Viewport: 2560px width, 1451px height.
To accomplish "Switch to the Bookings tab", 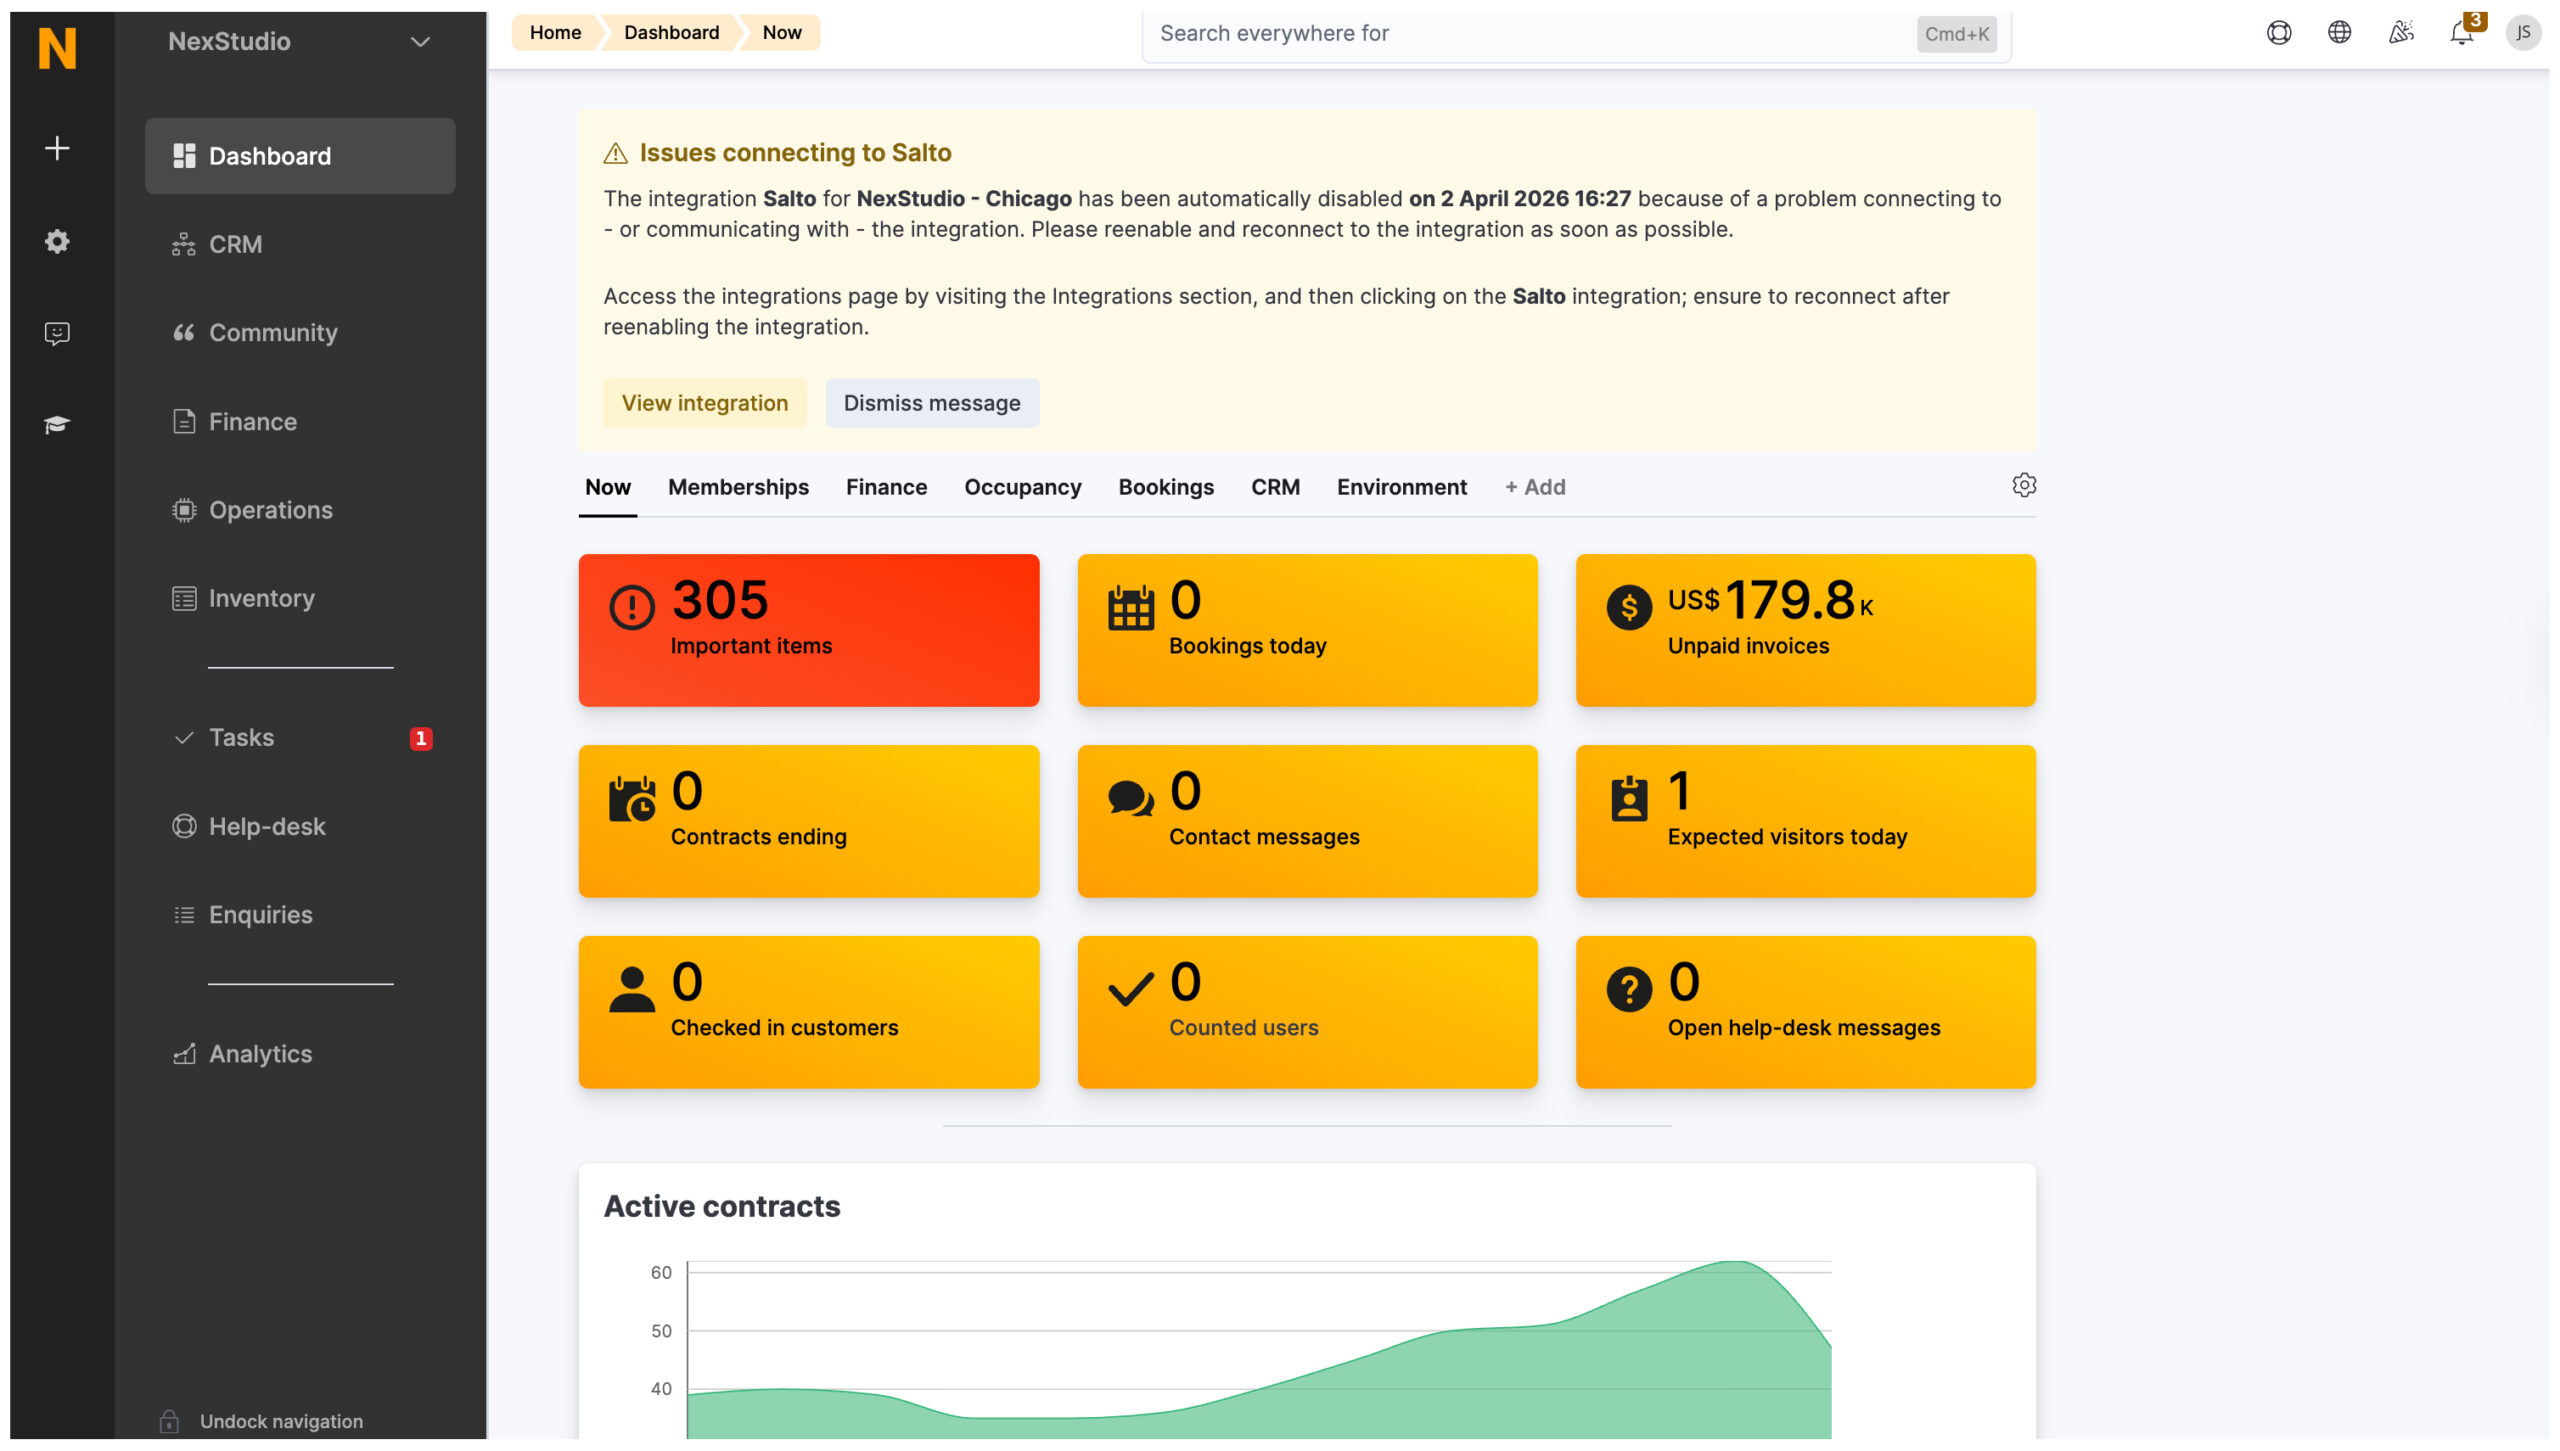I will click(x=1166, y=487).
